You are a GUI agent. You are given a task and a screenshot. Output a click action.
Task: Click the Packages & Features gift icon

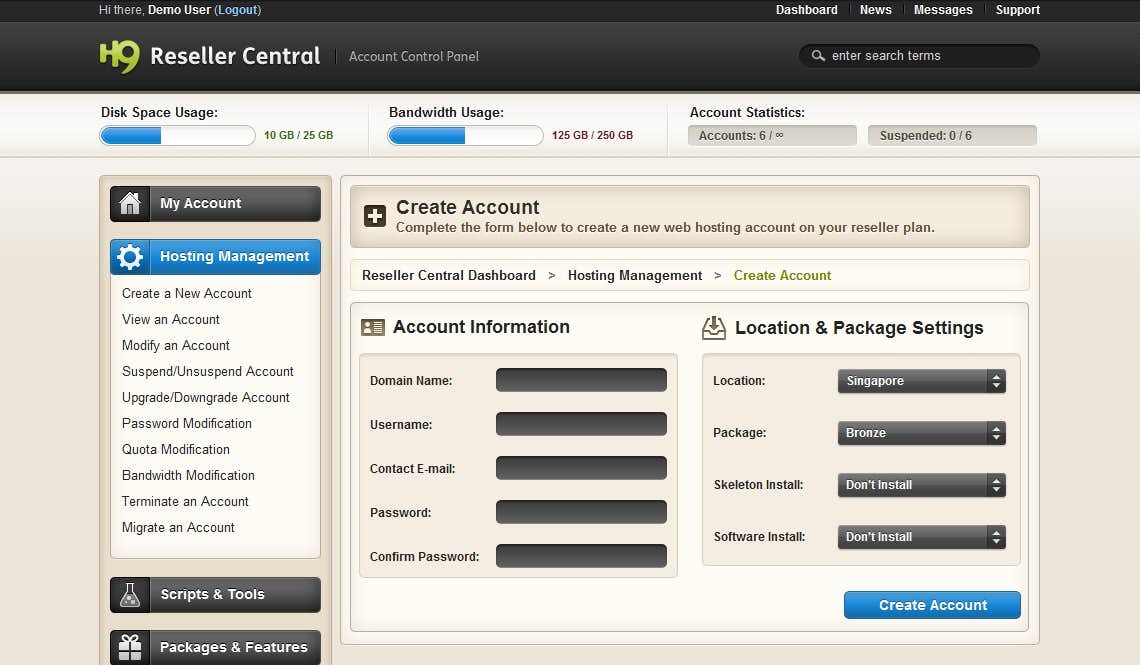pyautogui.click(x=130, y=647)
